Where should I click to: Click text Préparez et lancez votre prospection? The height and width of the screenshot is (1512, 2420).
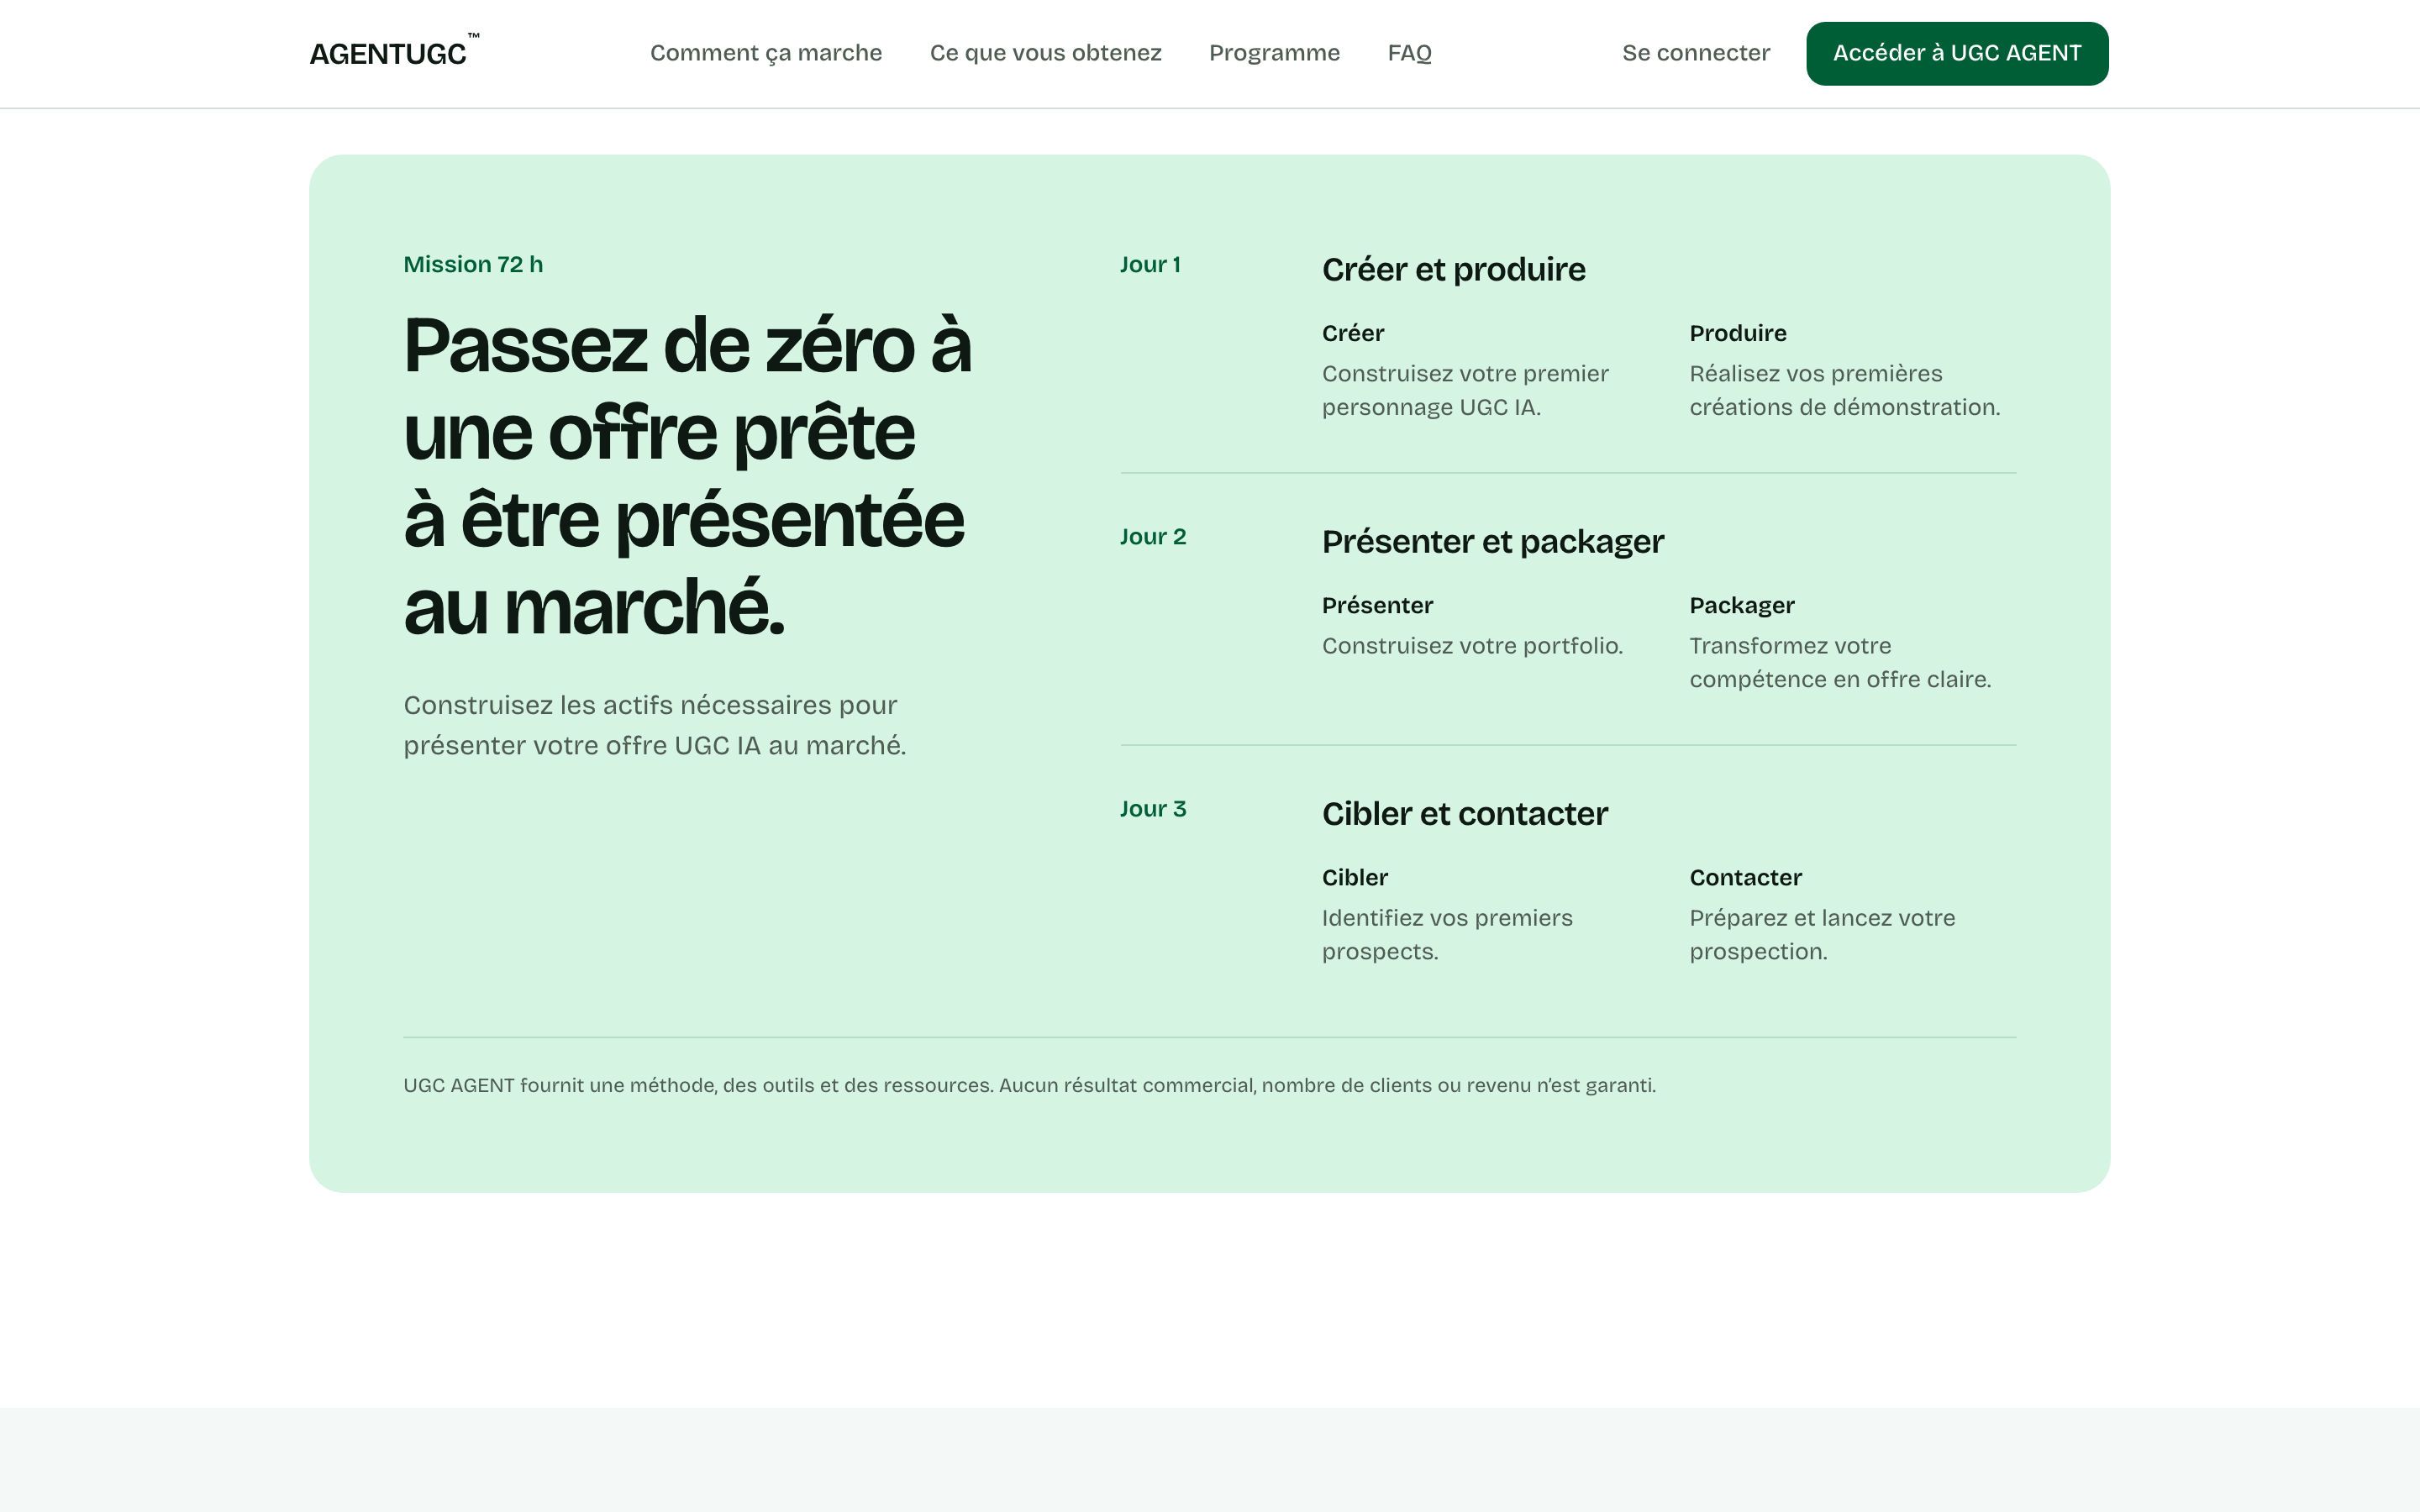tap(1822, 934)
